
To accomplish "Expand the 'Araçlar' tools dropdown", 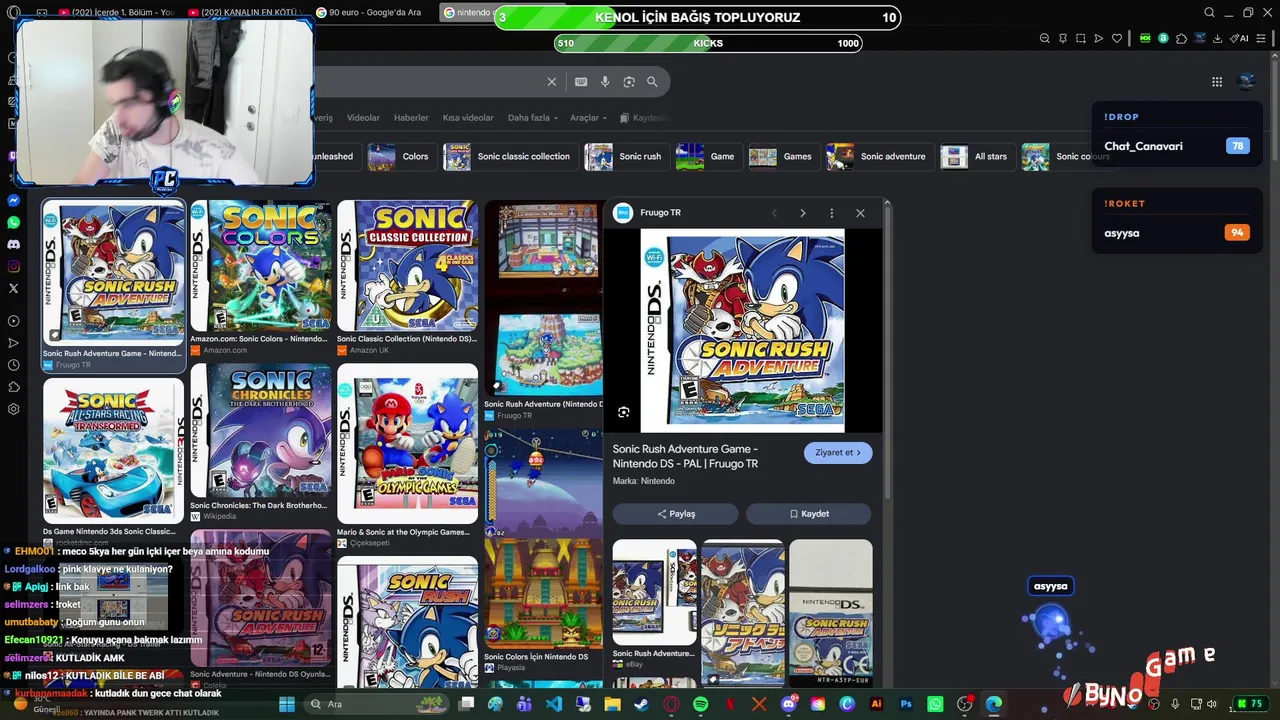I will point(588,118).
